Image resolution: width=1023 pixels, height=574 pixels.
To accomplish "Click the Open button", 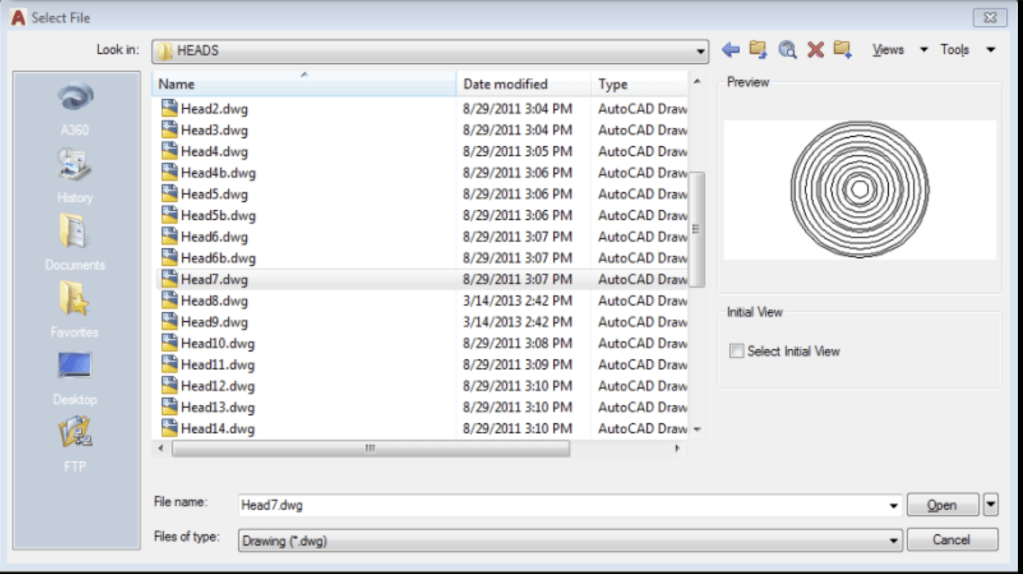I will tap(943, 505).
